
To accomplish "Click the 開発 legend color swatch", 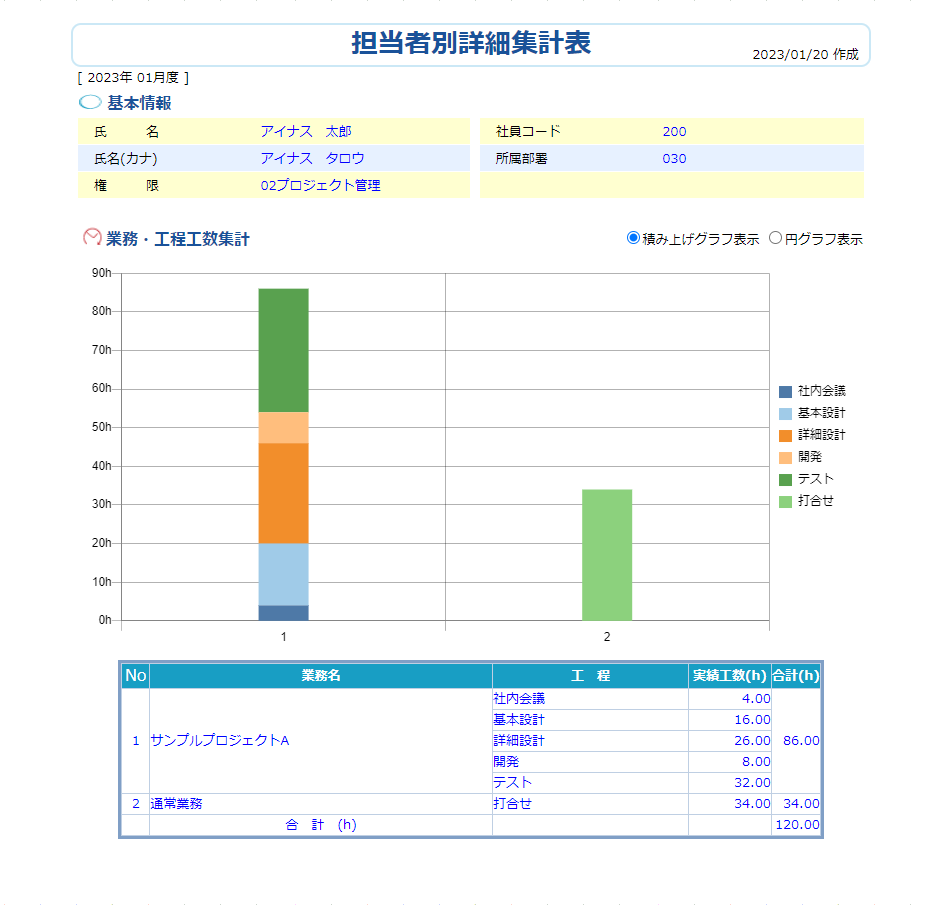I will pos(785,457).
